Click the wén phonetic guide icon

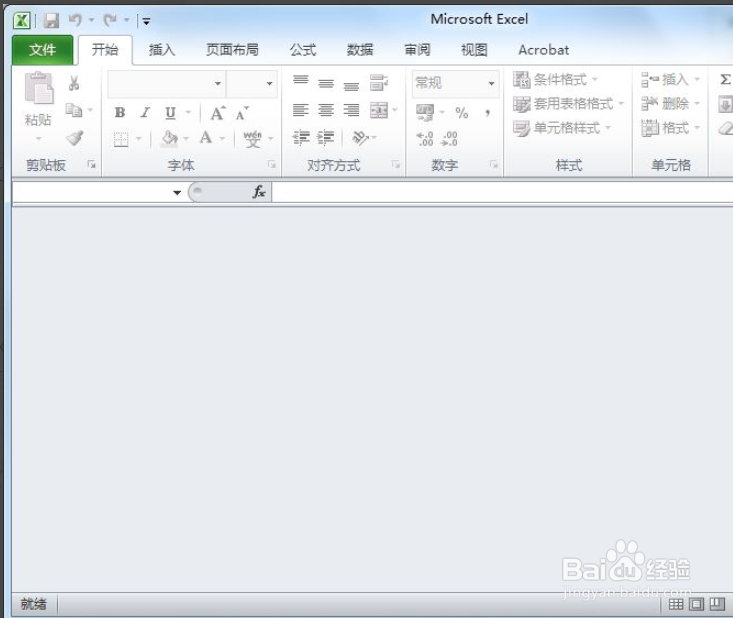(x=252, y=138)
